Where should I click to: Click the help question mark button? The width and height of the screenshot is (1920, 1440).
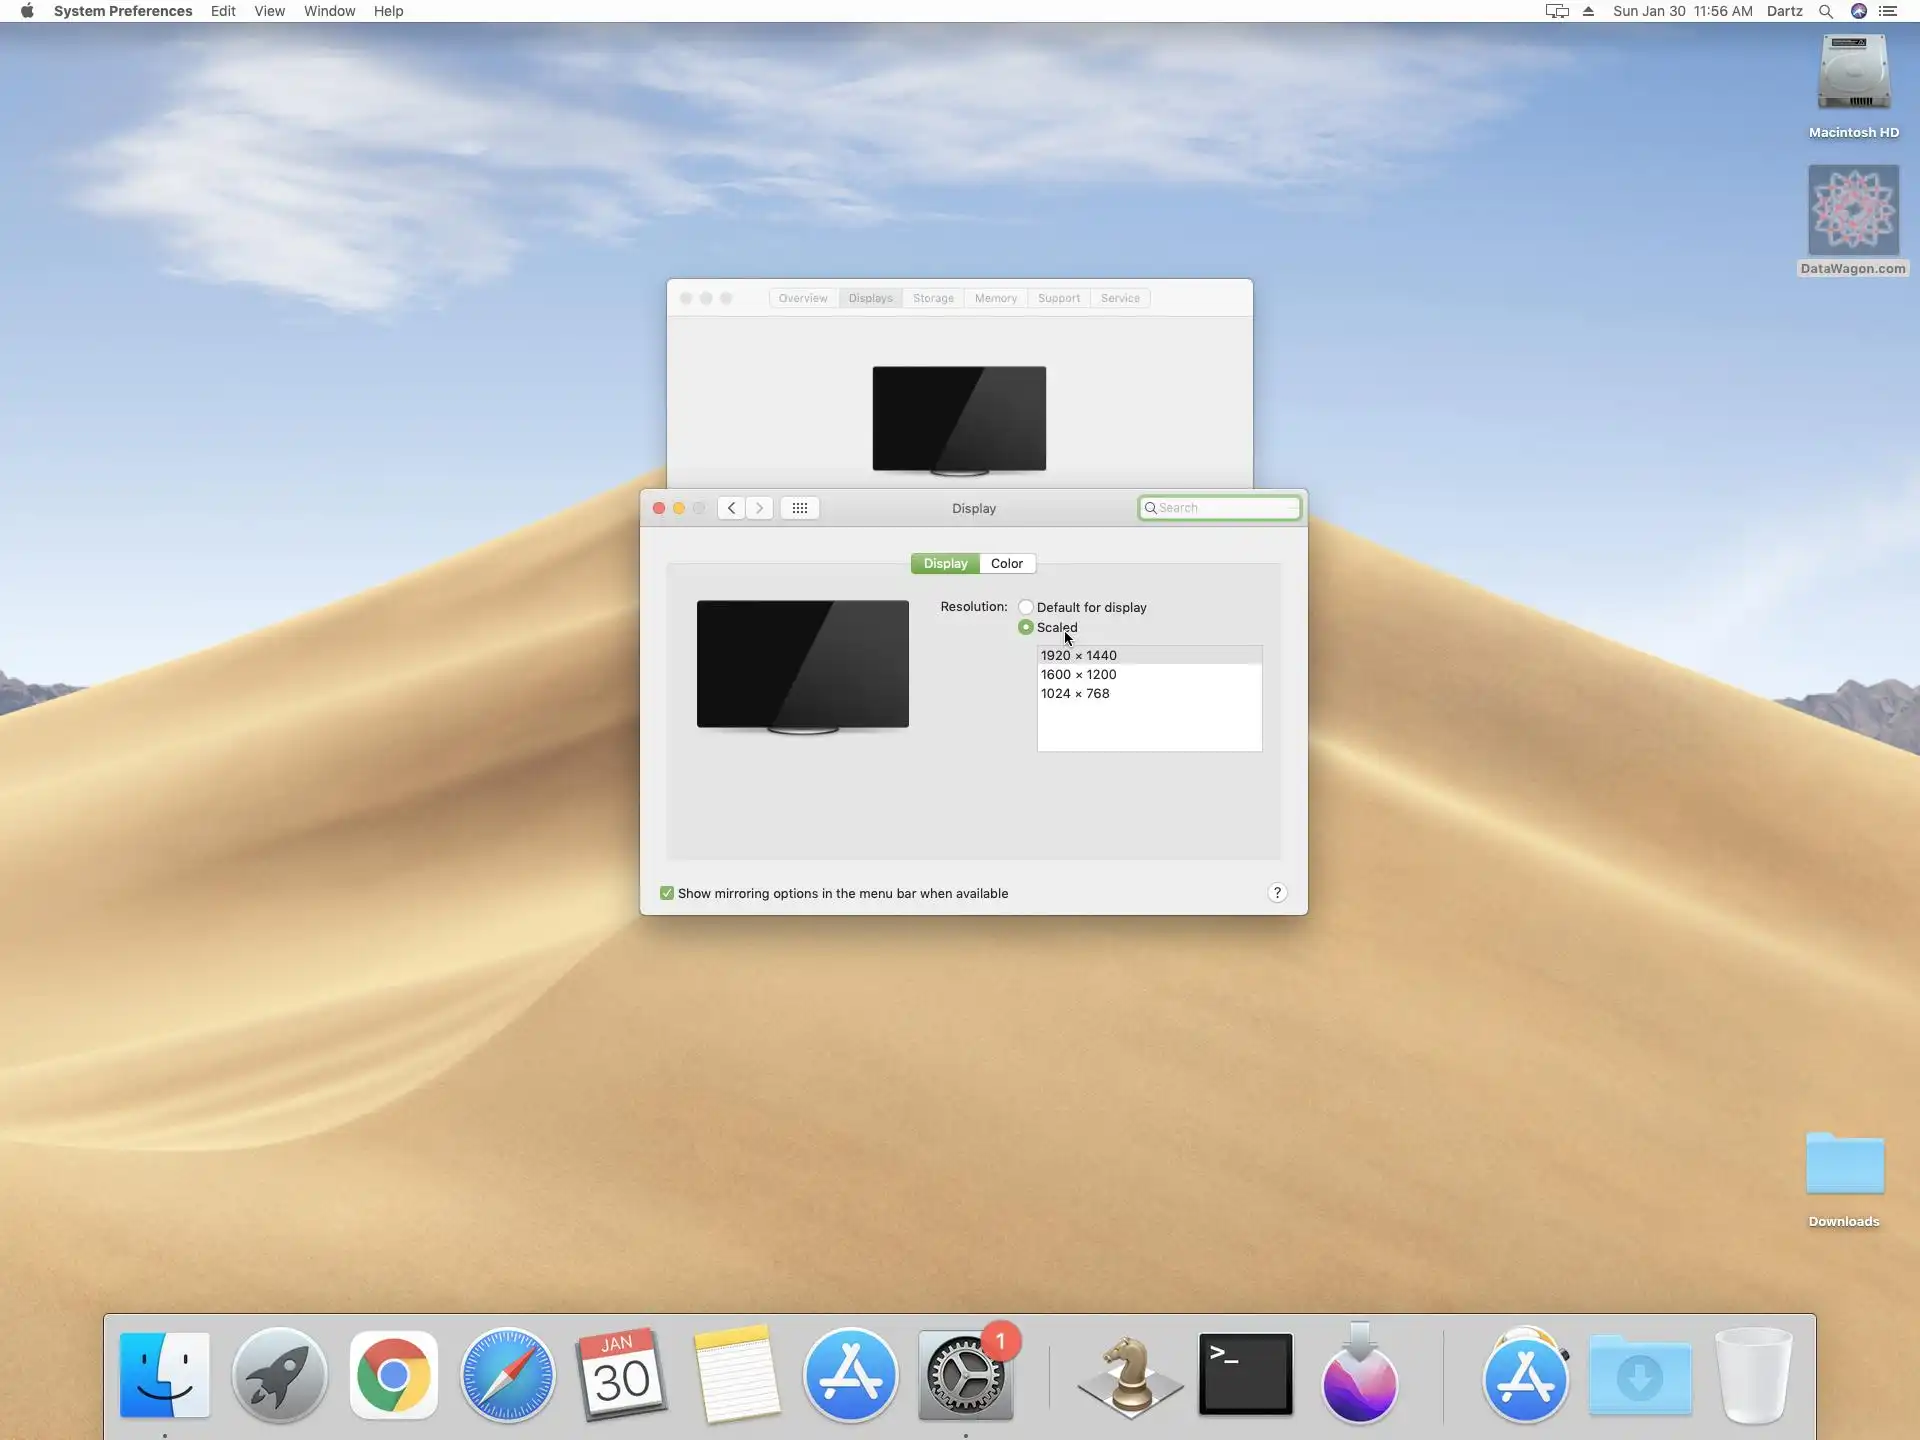(1277, 893)
